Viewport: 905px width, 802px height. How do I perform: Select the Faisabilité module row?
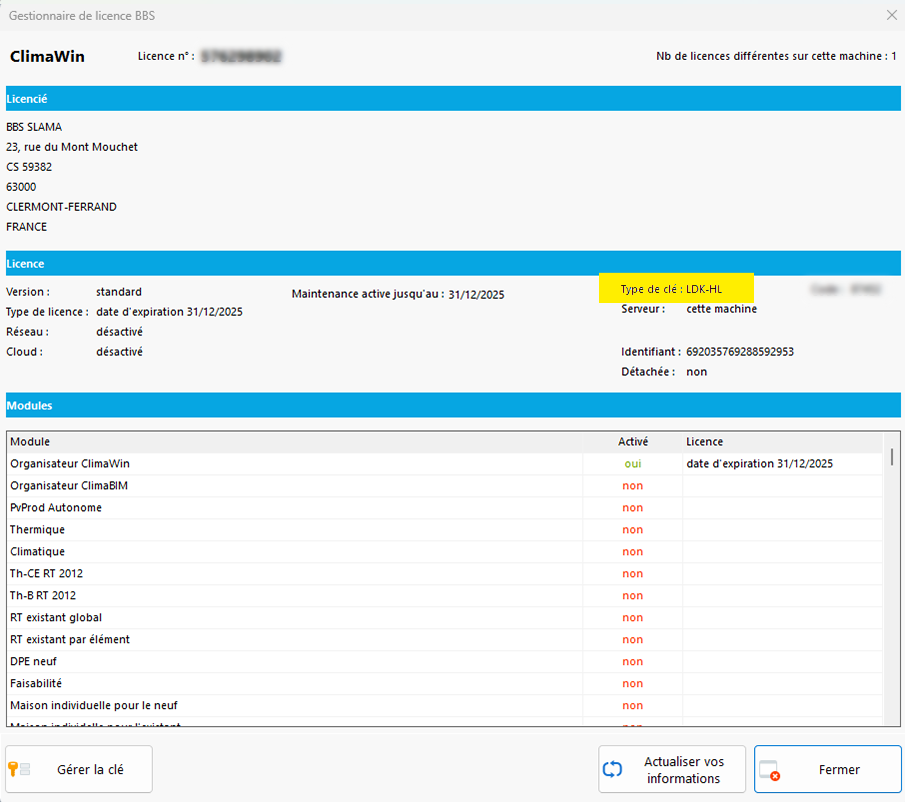444,683
